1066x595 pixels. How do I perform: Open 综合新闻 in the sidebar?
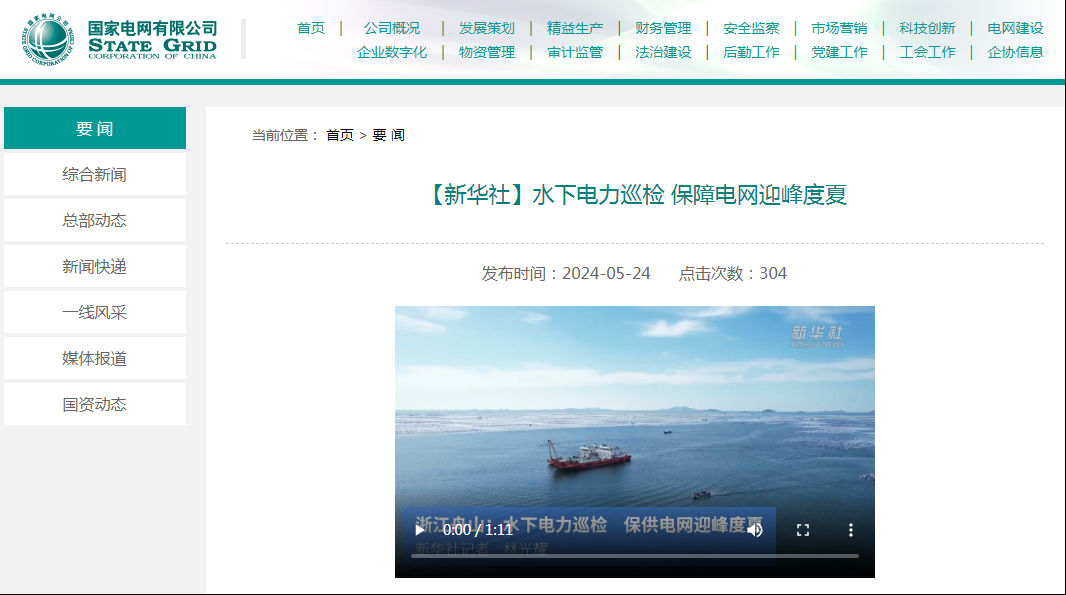click(94, 175)
